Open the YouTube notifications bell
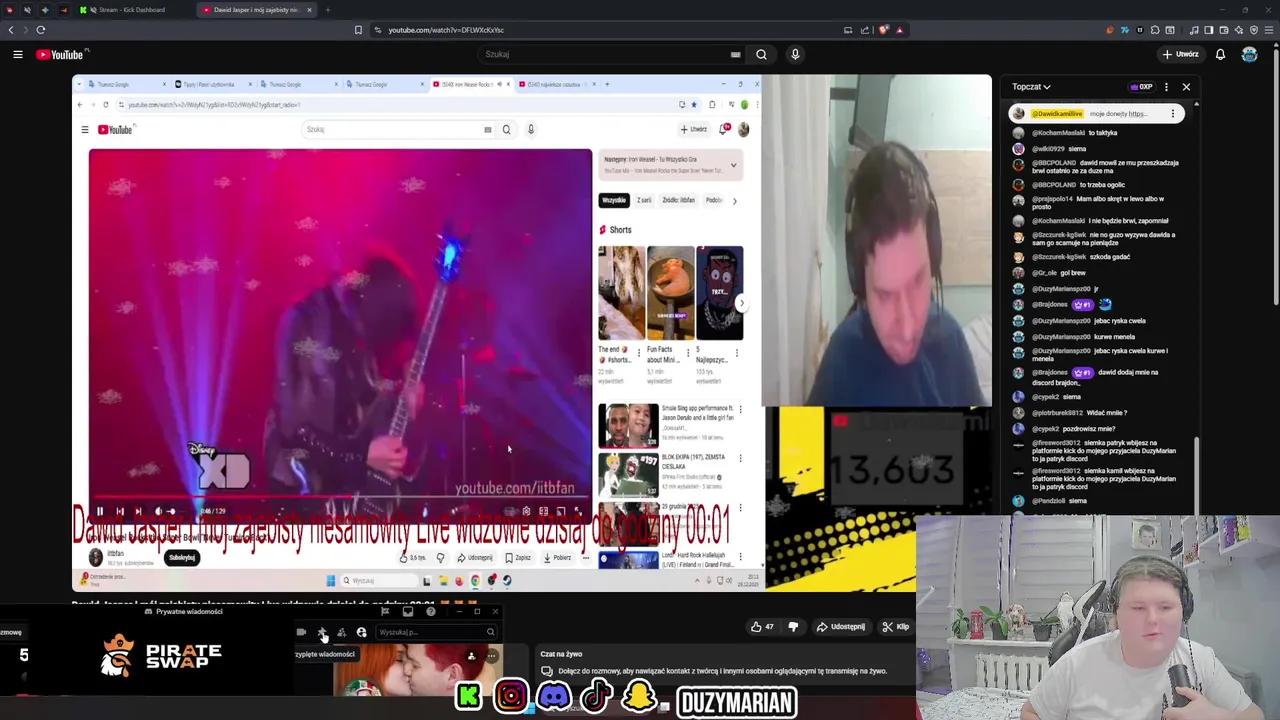This screenshot has width=1280, height=720. [x=1220, y=54]
